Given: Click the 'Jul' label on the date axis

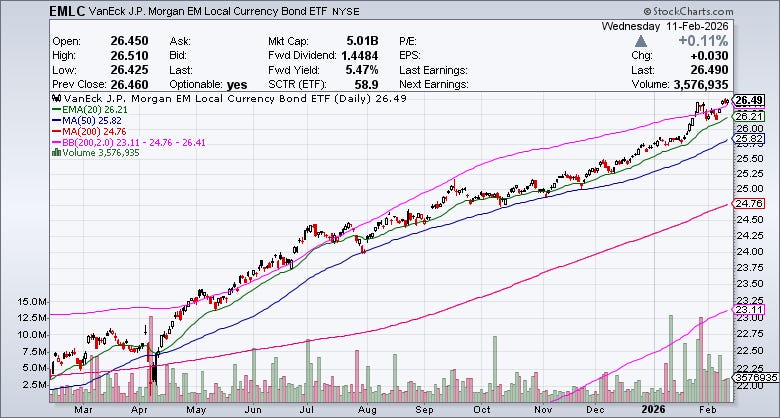Looking at the screenshot, I should pos(307,410).
